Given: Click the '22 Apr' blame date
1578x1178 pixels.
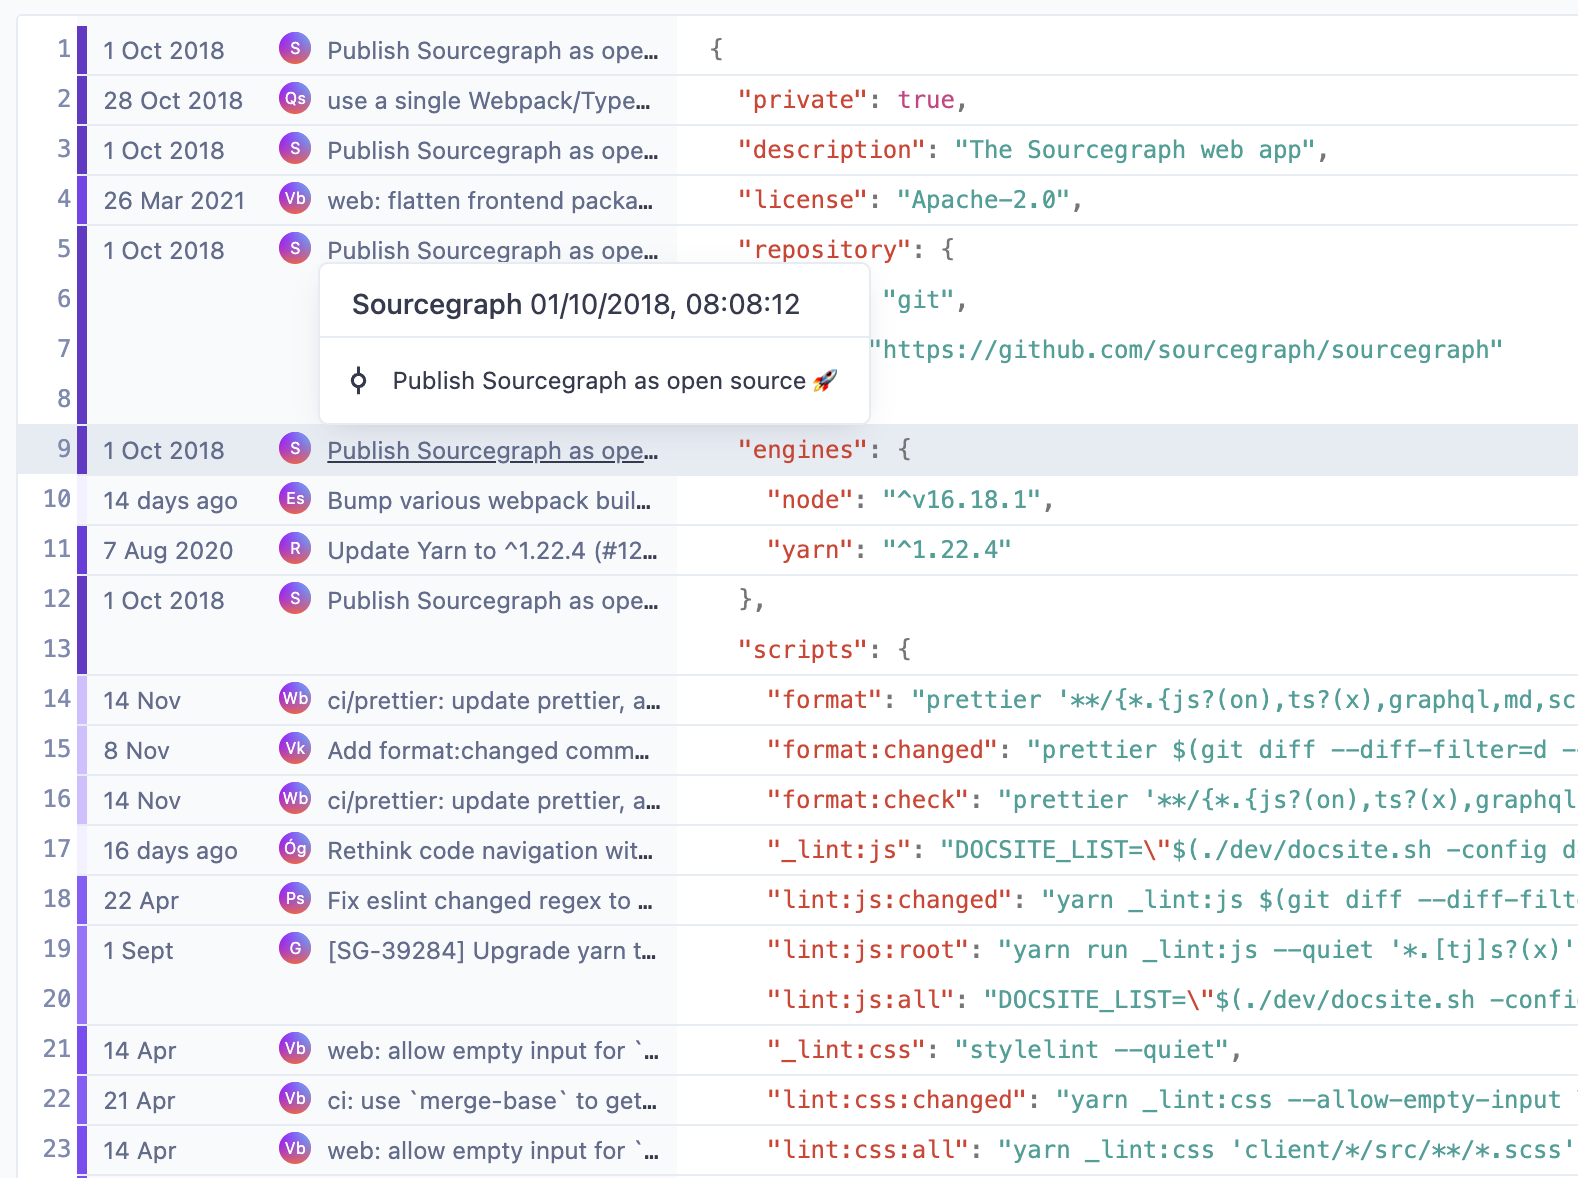Looking at the screenshot, I should coord(141,900).
